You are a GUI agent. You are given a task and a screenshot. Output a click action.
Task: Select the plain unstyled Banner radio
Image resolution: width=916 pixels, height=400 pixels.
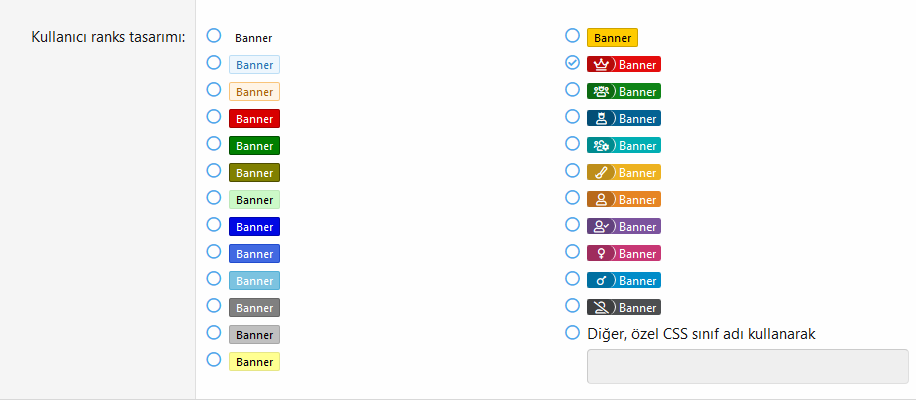pos(214,36)
